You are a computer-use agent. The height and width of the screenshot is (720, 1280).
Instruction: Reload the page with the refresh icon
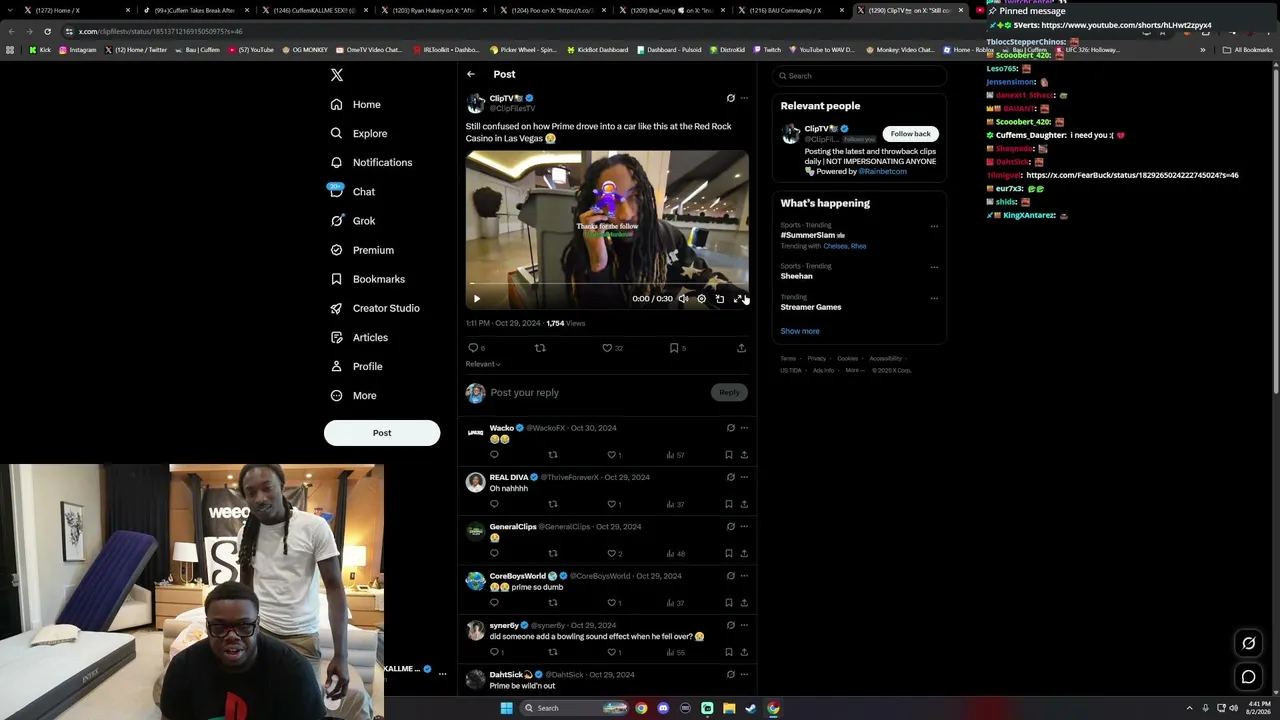pos(47,31)
